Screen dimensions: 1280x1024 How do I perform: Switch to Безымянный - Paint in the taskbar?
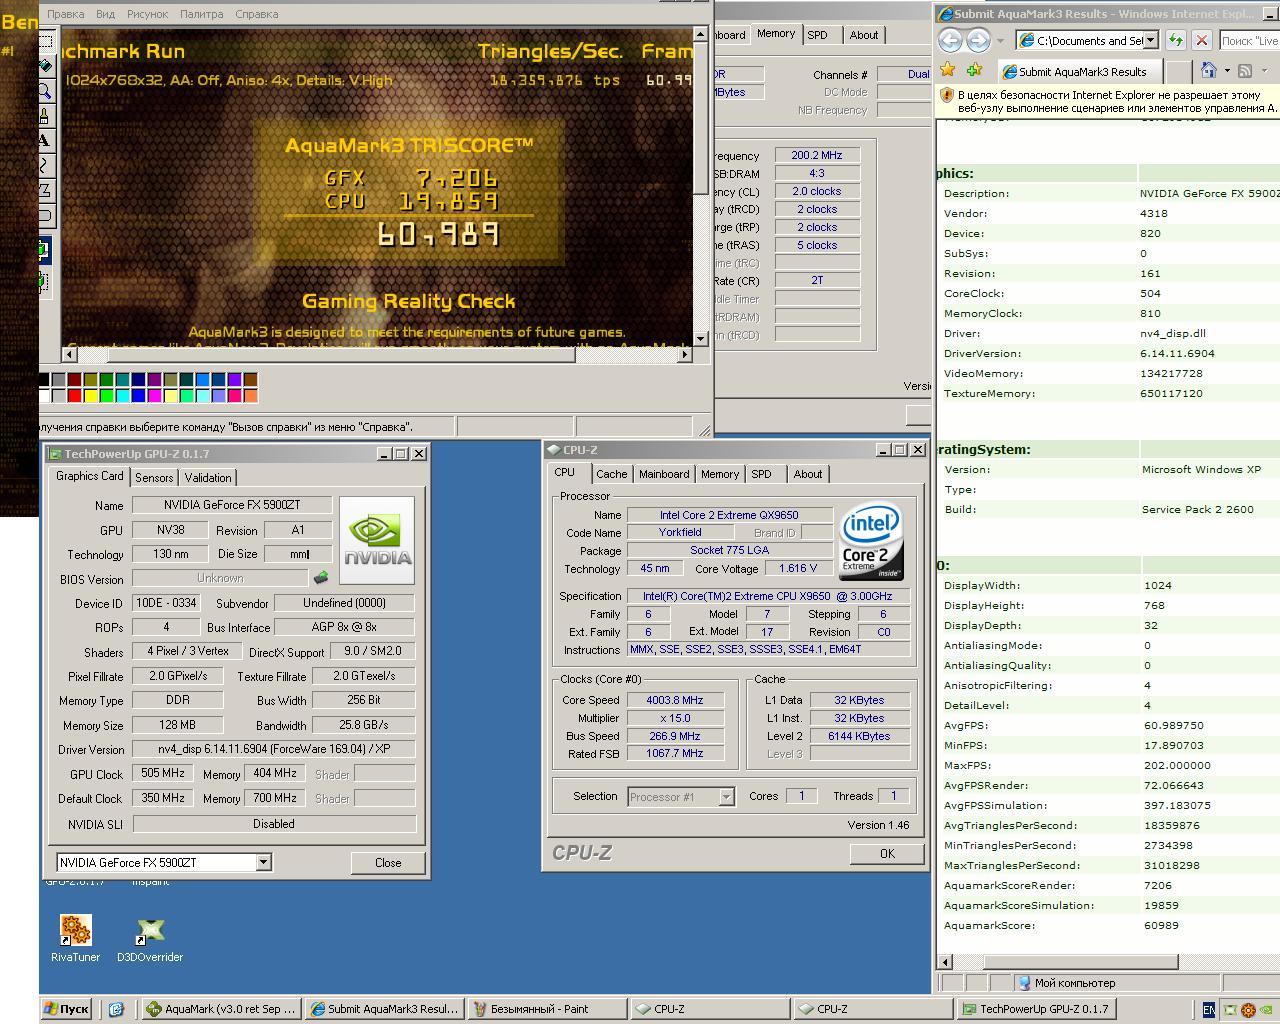[547, 1009]
